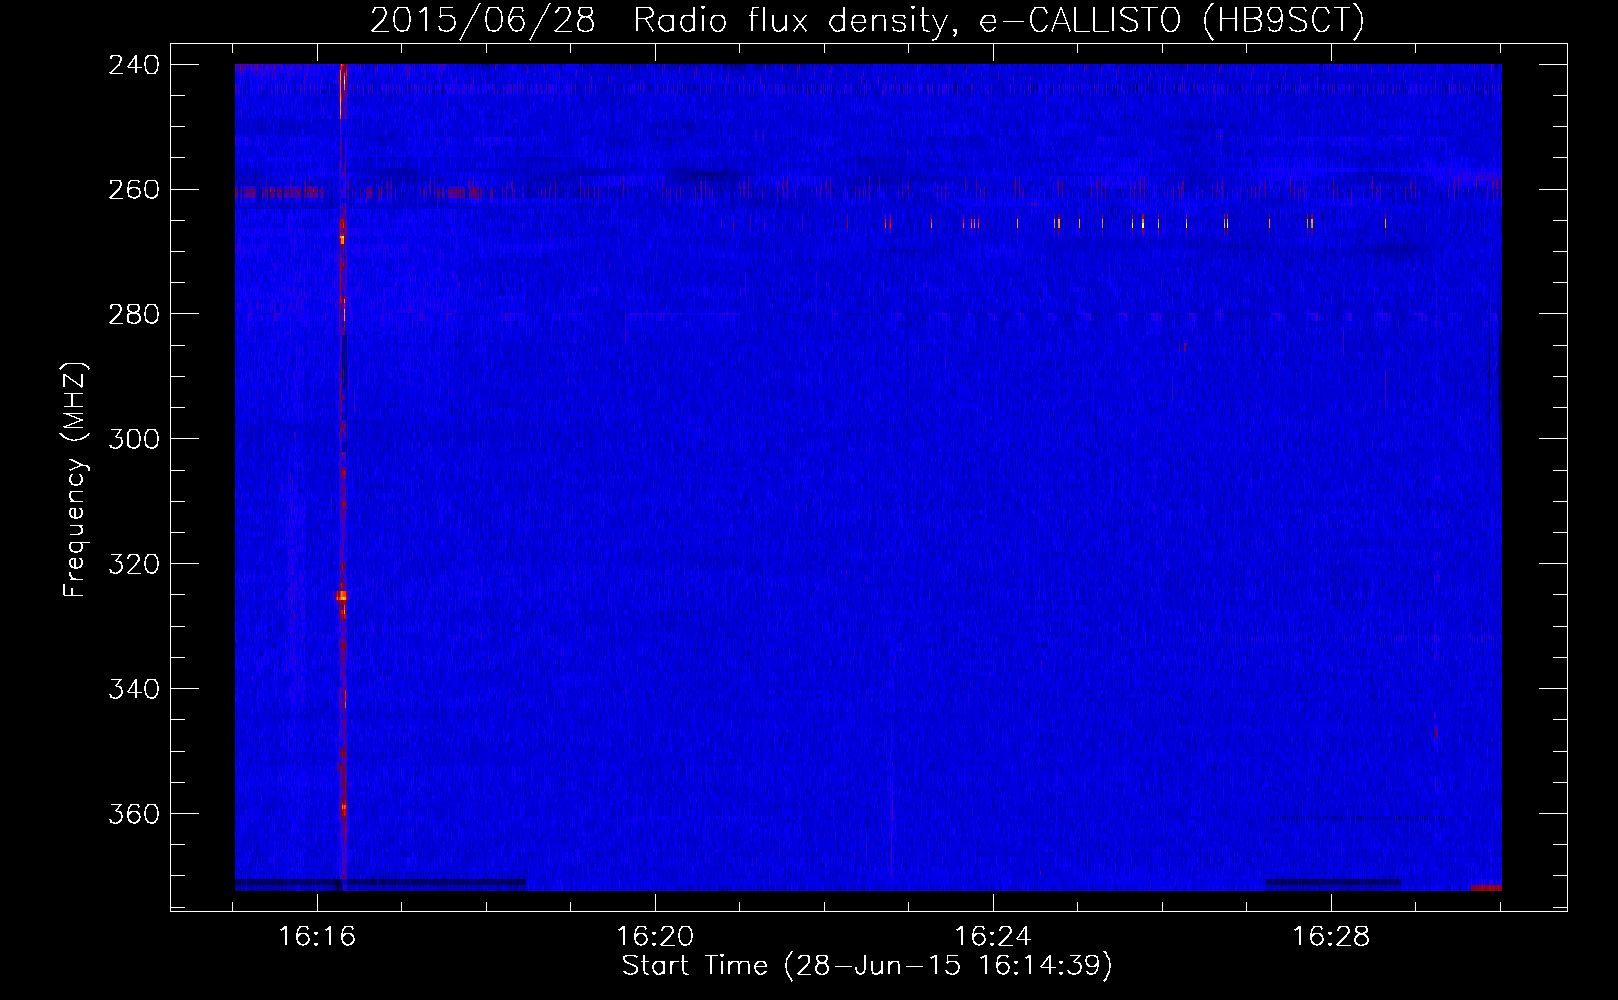Select the 320 frequency tick label
The width and height of the screenshot is (1618, 1000).
click(x=134, y=564)
